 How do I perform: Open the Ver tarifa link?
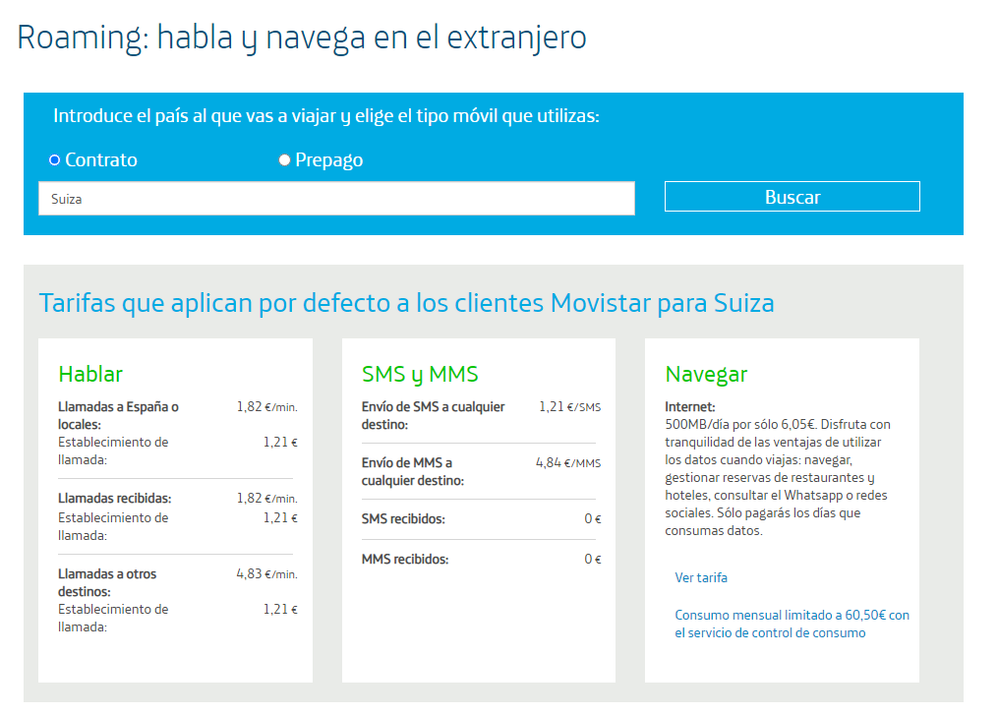click(x=701, y=578)
